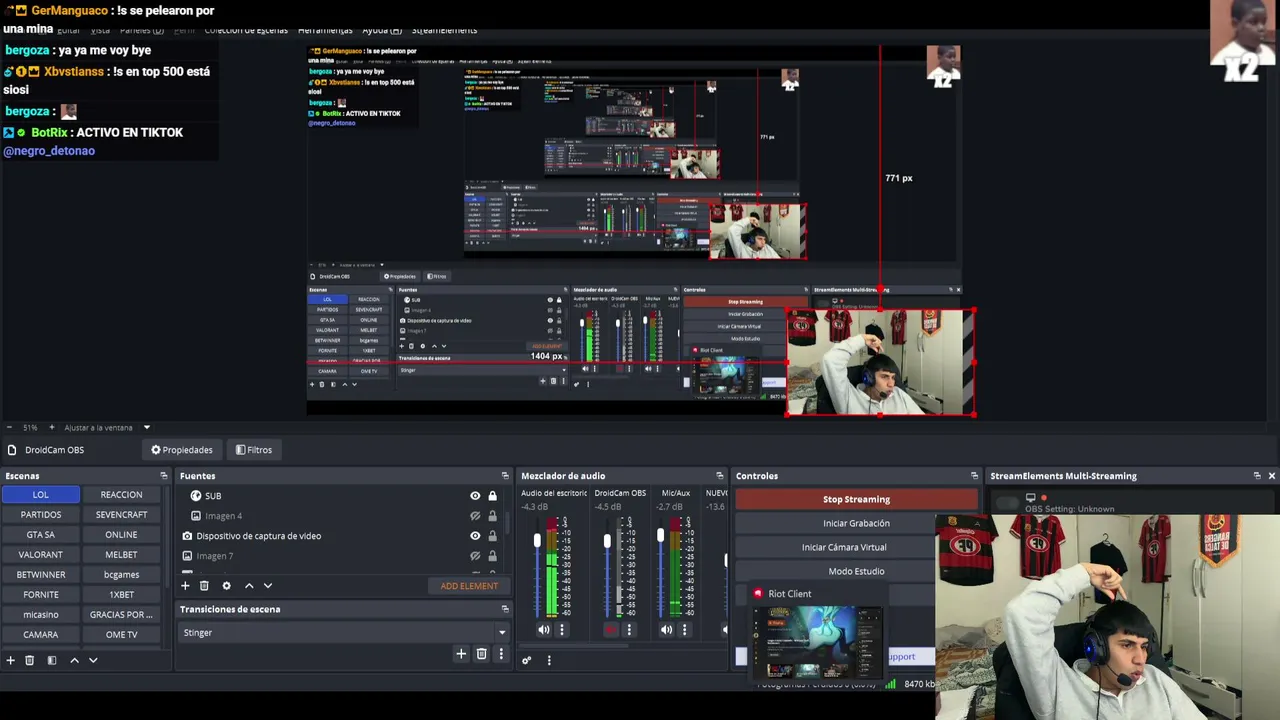This screenshot has height=720, width=1280.
Task: Show the Imagen 7 source using its eye icon
Action: (475, 556)
